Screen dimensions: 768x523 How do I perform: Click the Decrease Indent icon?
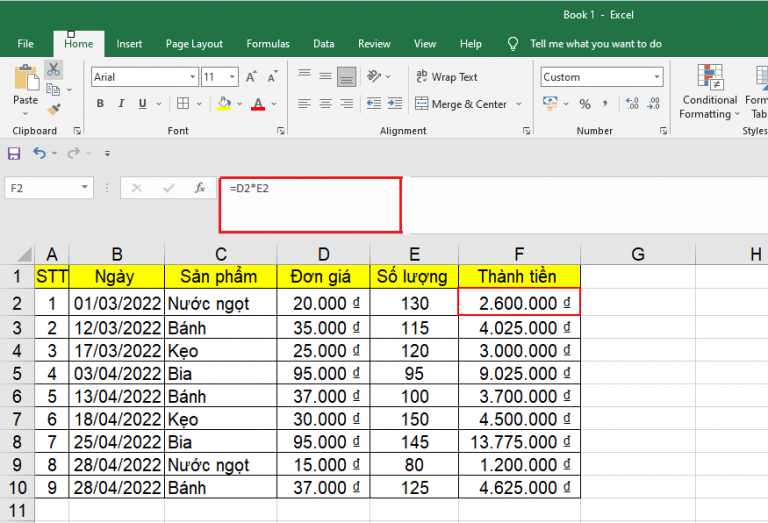[374, 103]
